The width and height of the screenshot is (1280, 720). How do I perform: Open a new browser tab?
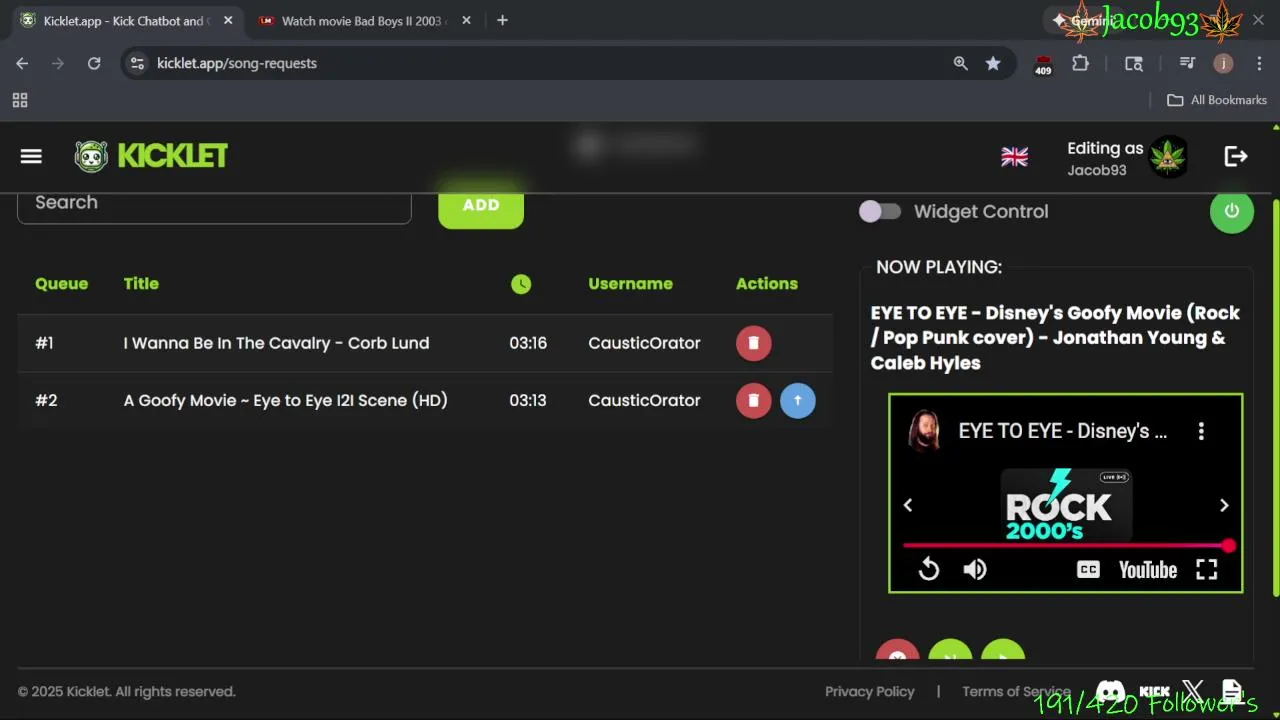(502, 21)
